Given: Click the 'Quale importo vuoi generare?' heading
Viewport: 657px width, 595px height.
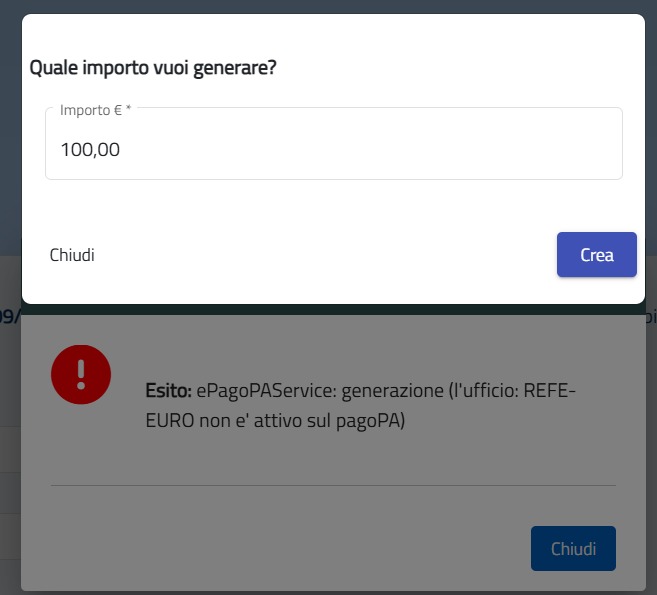Looking at the screenshot, I should tap(153, 67).
